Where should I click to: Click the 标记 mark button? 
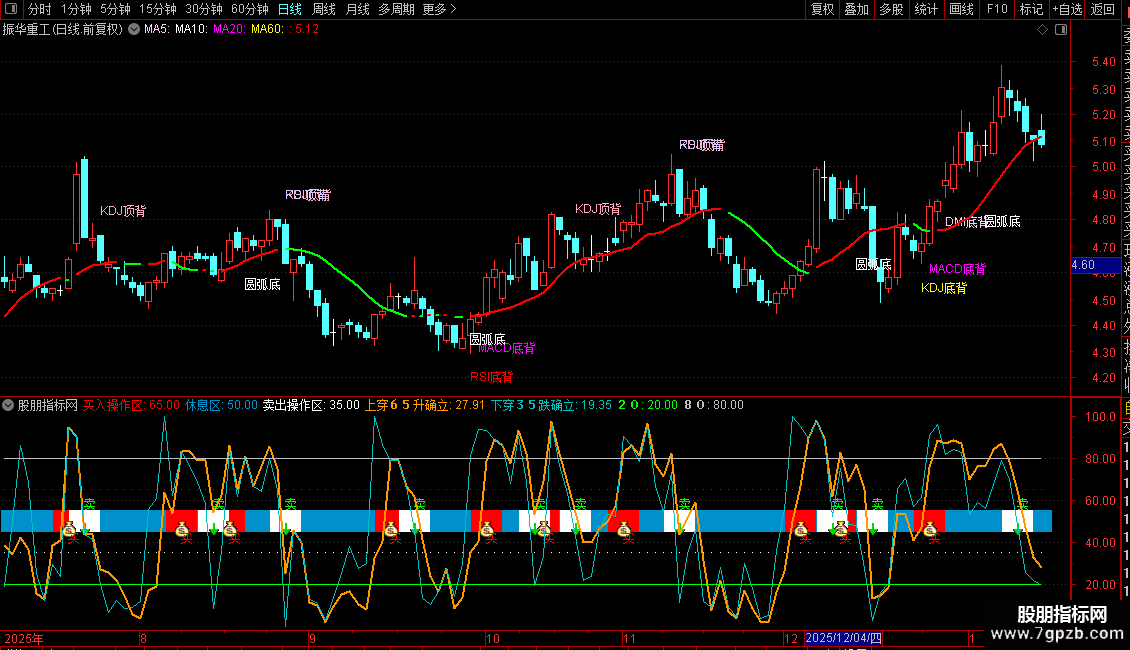1031,9
